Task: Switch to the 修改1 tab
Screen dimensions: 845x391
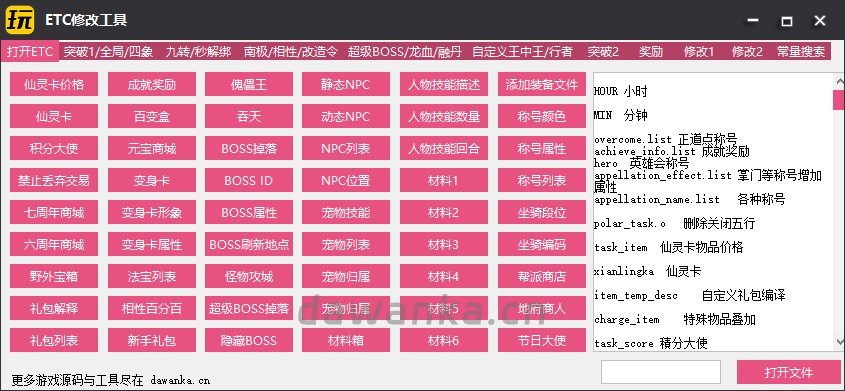Action: pyautogui.click(x=699, y=52)
